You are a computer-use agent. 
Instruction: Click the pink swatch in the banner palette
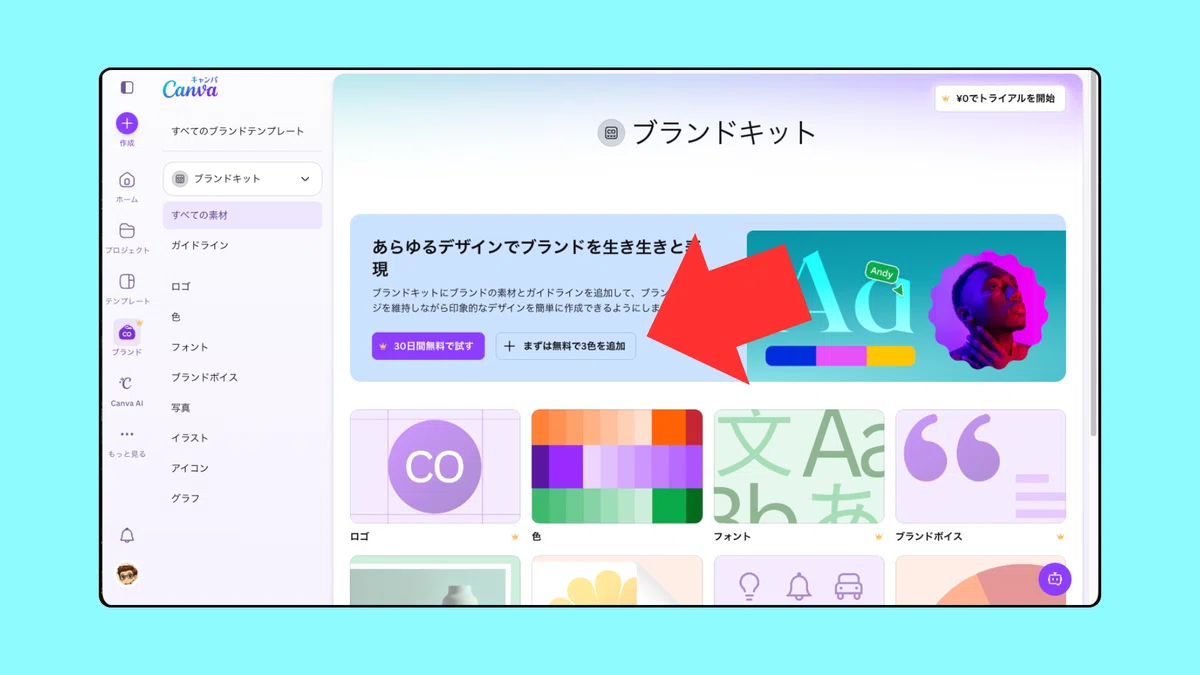click(x=841, y=356)
